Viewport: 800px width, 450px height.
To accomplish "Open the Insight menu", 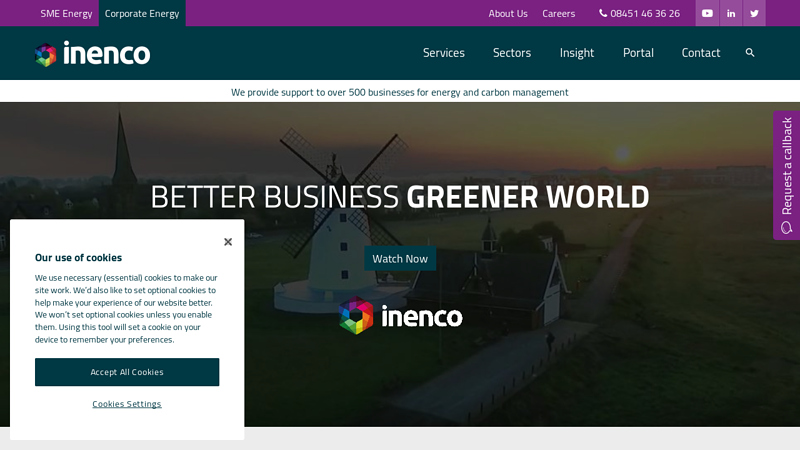I will 577,53.
